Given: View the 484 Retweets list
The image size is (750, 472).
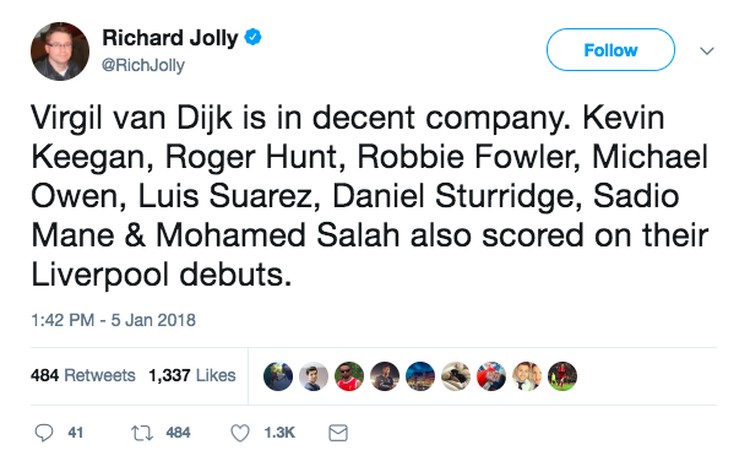Looking at the screenshot, I should pyautogui.click(x=83, y=376).
